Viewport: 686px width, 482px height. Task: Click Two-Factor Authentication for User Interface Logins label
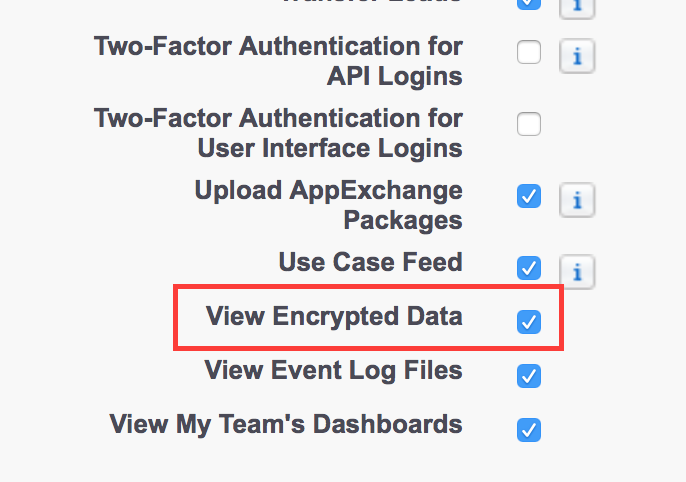point(278,133)
